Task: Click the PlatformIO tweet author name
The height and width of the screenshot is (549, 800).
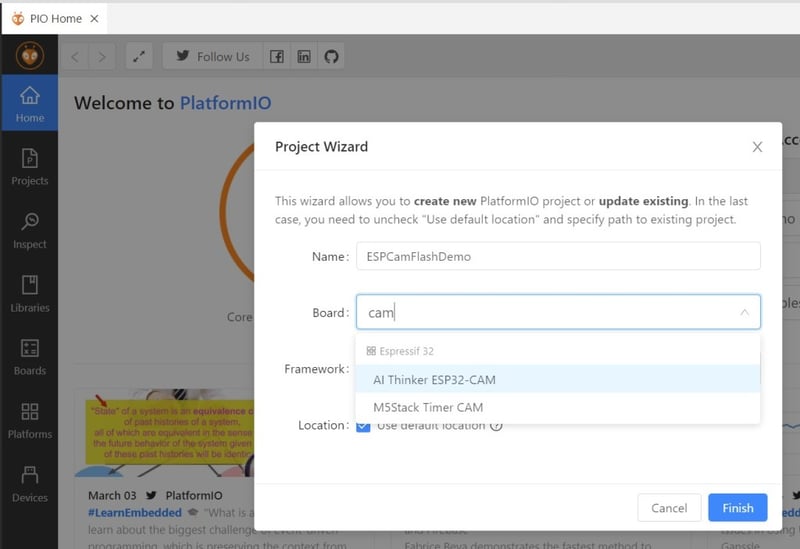Action: coord(194,495)
